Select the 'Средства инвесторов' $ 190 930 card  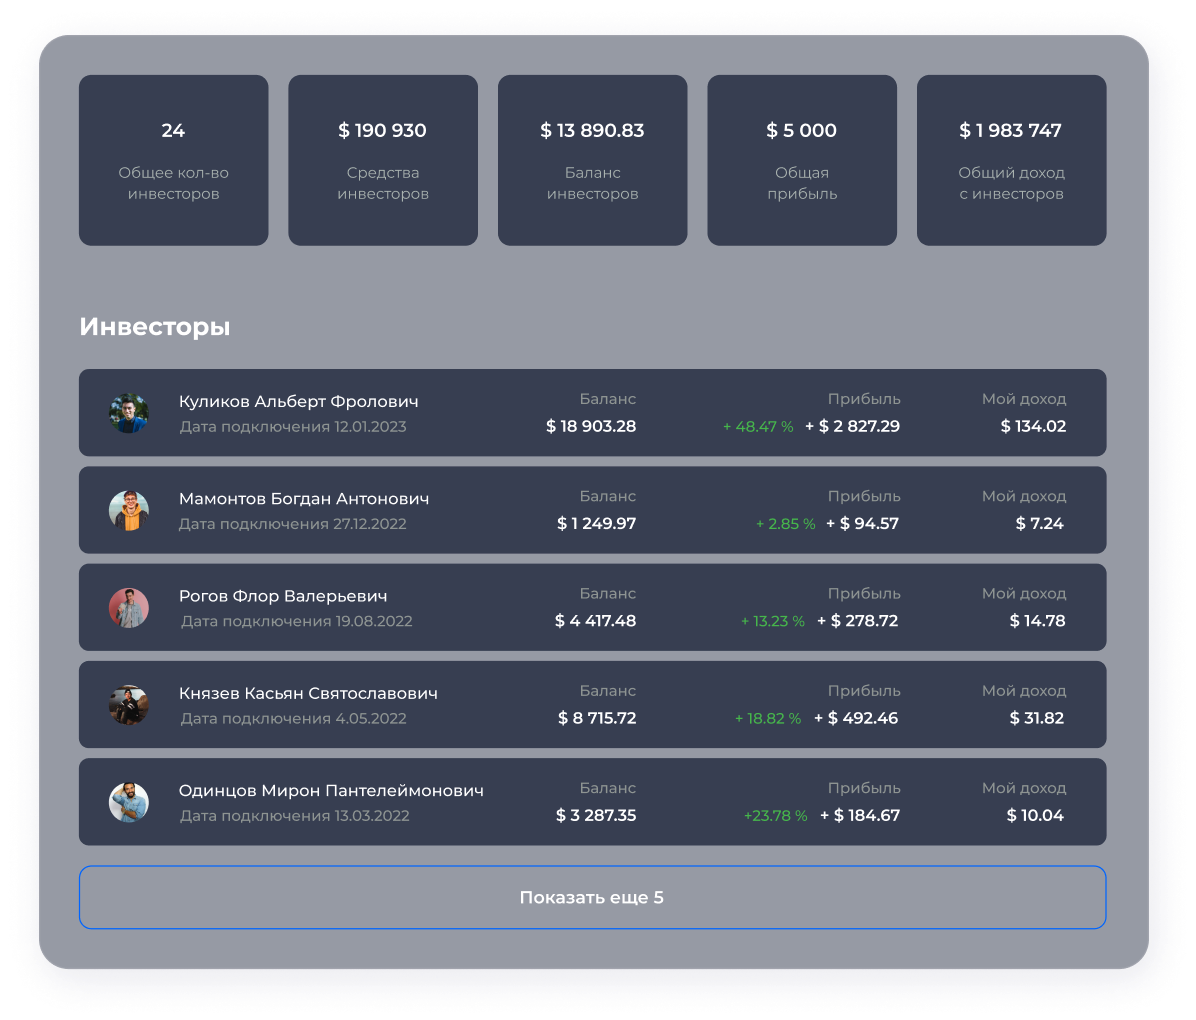(x=383, y=160)
